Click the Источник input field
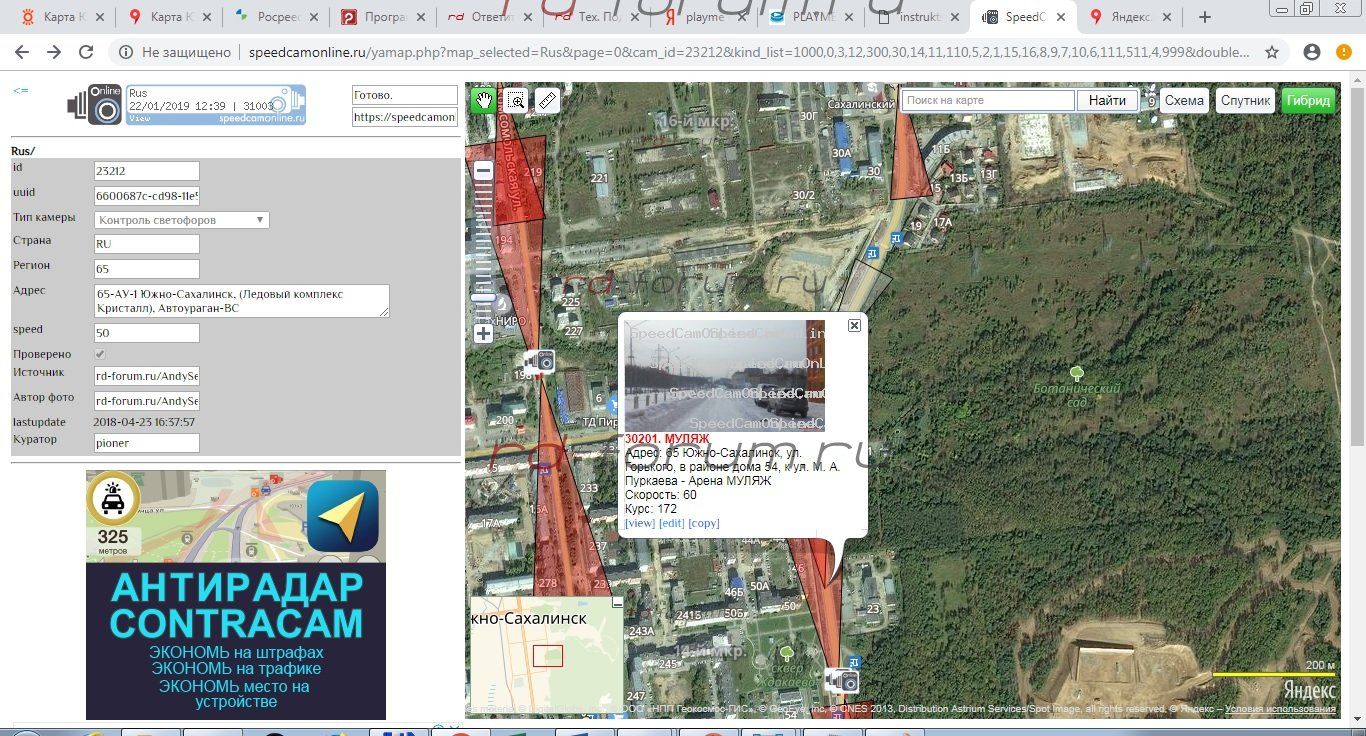 pos(146,376)
